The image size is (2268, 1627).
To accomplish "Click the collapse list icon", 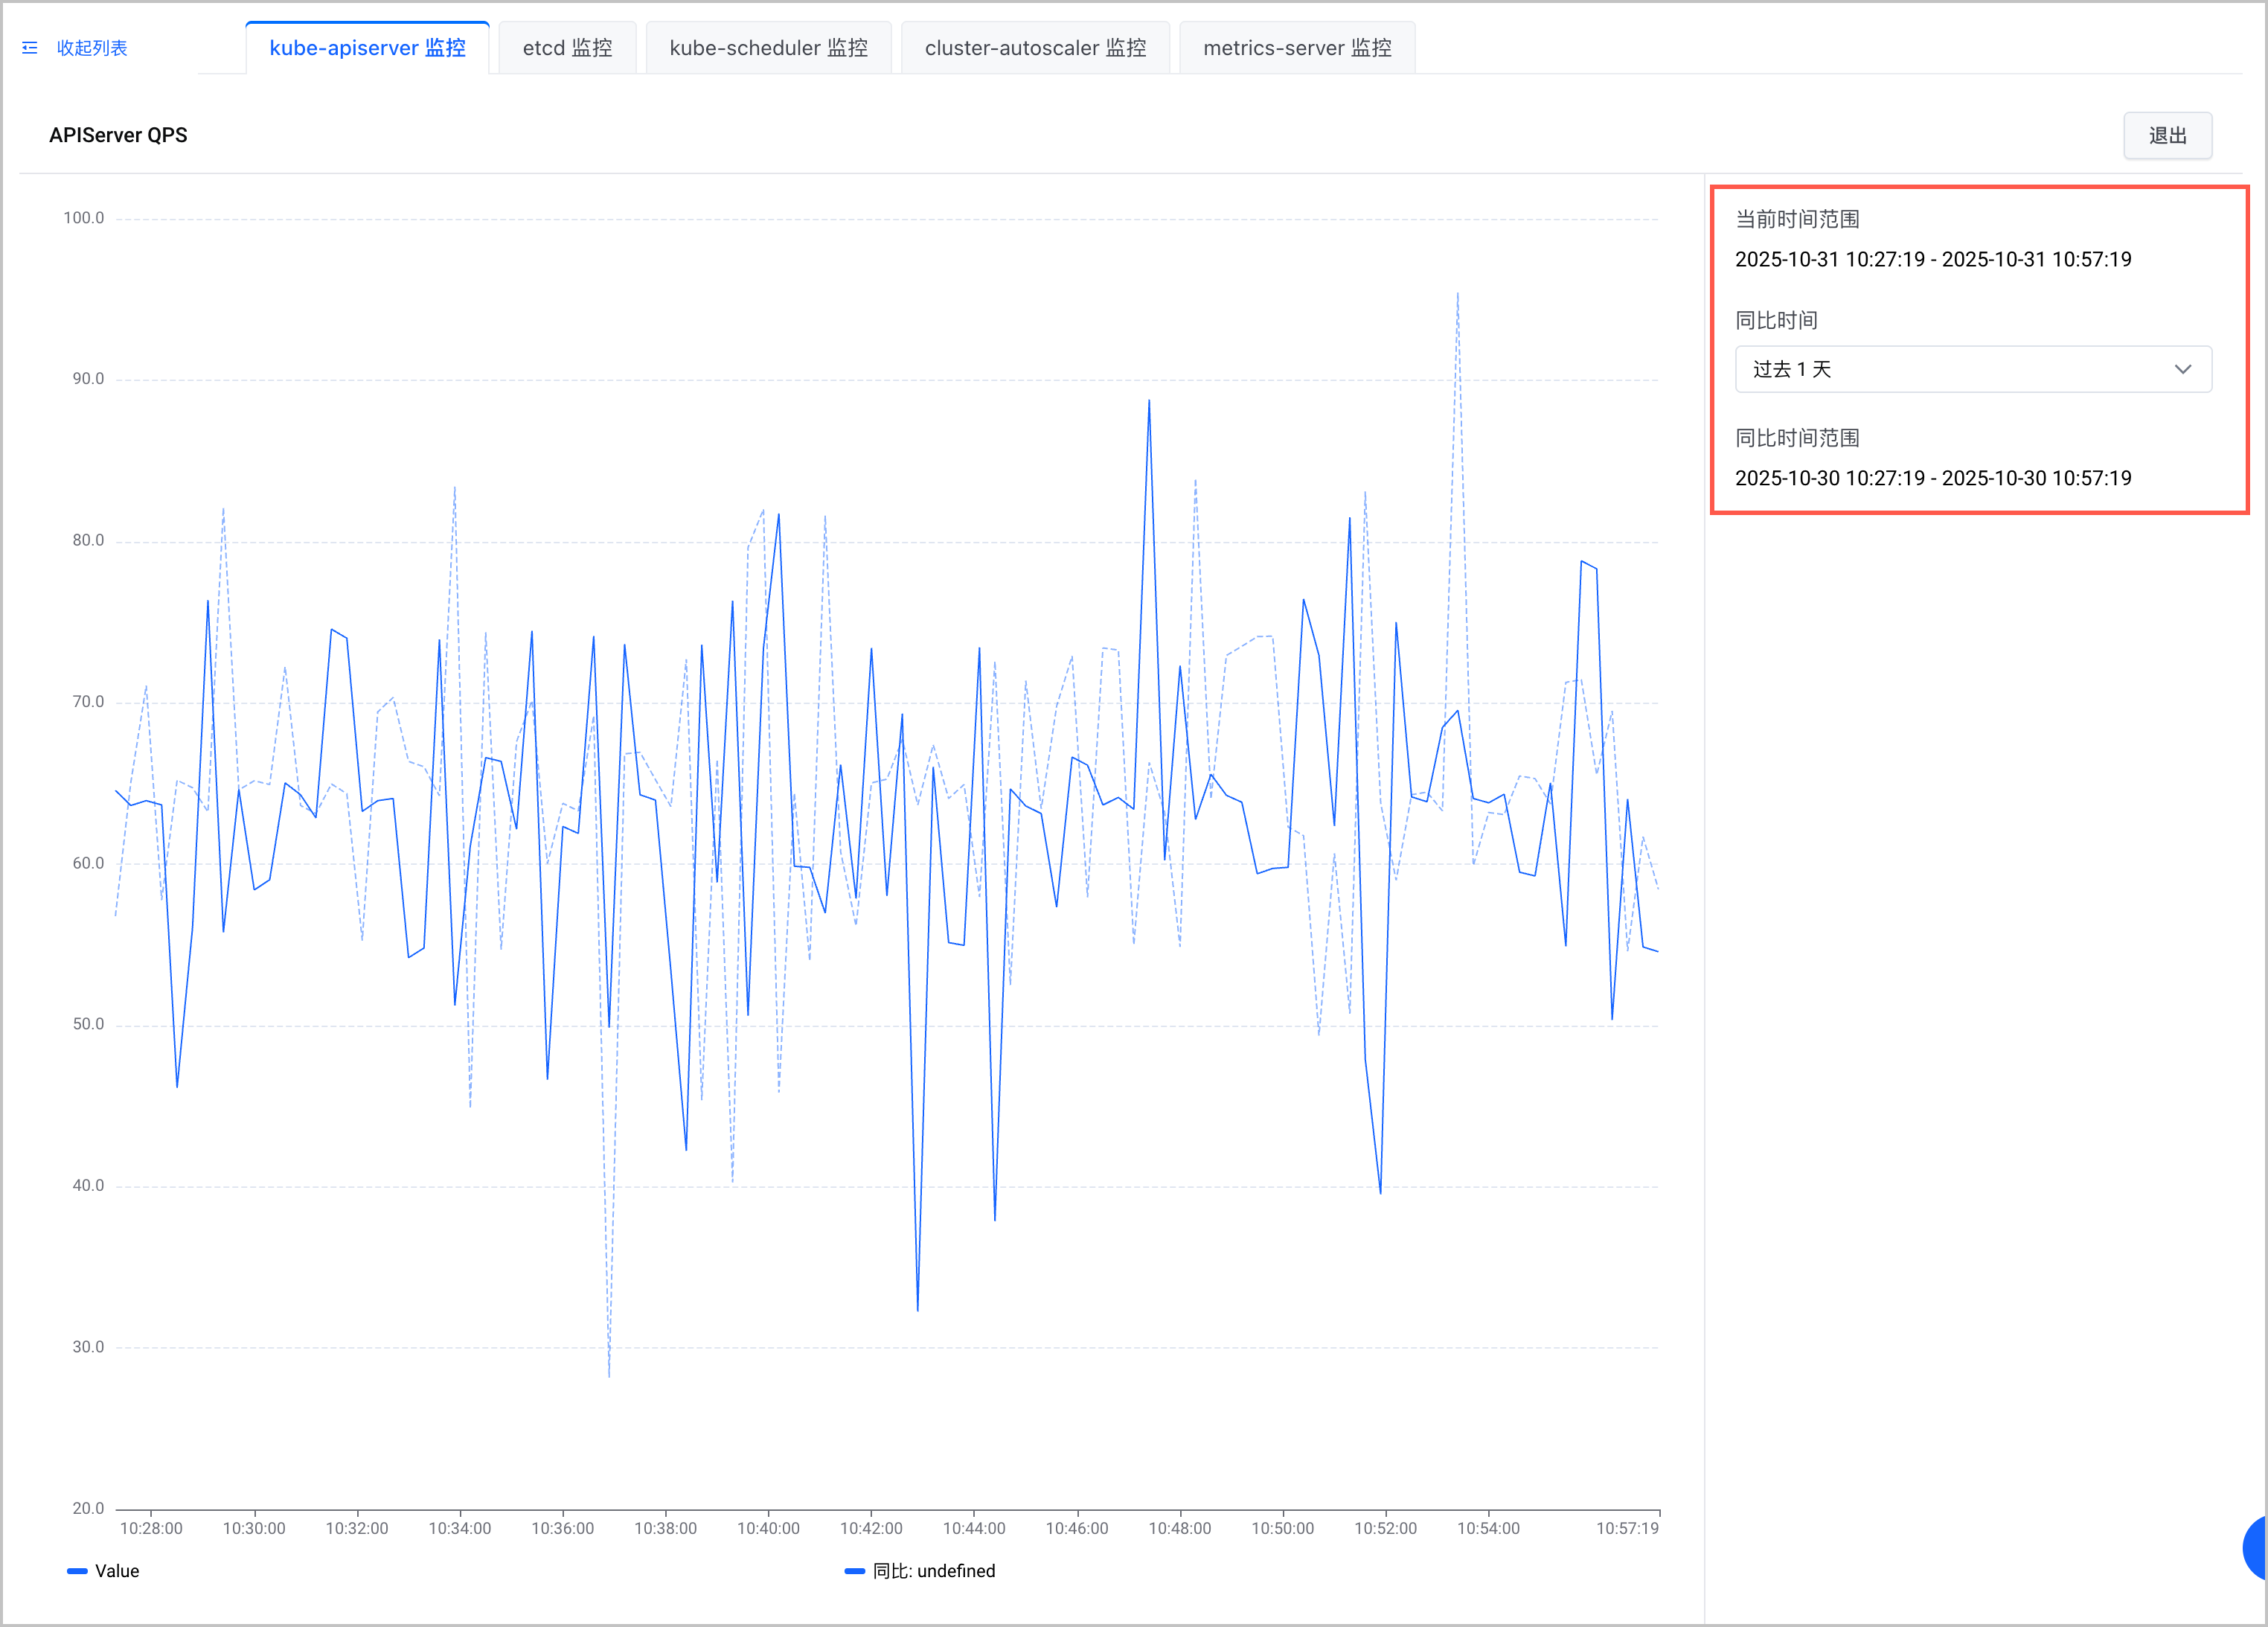I will click(x=30, y=48).
